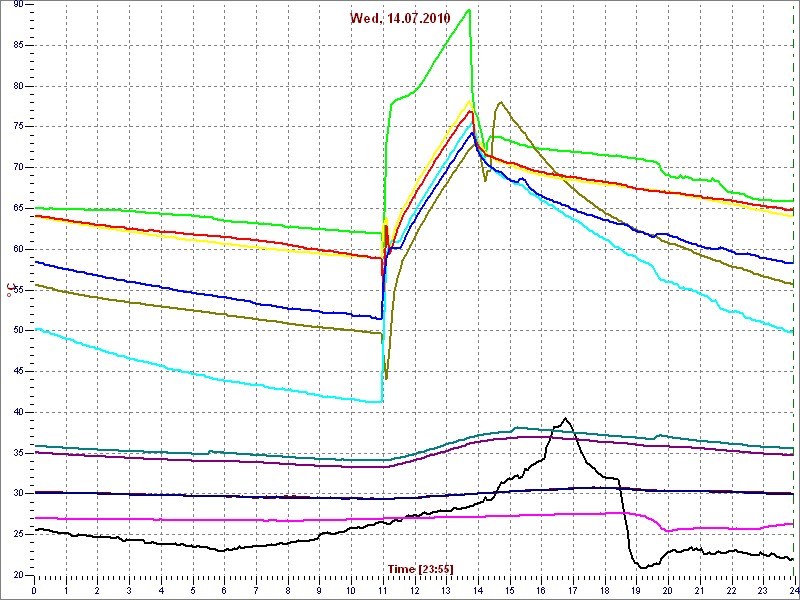Click the olive curve's peak near 78
The height and width of the screenshot is (600, 800).
(501, 102)
